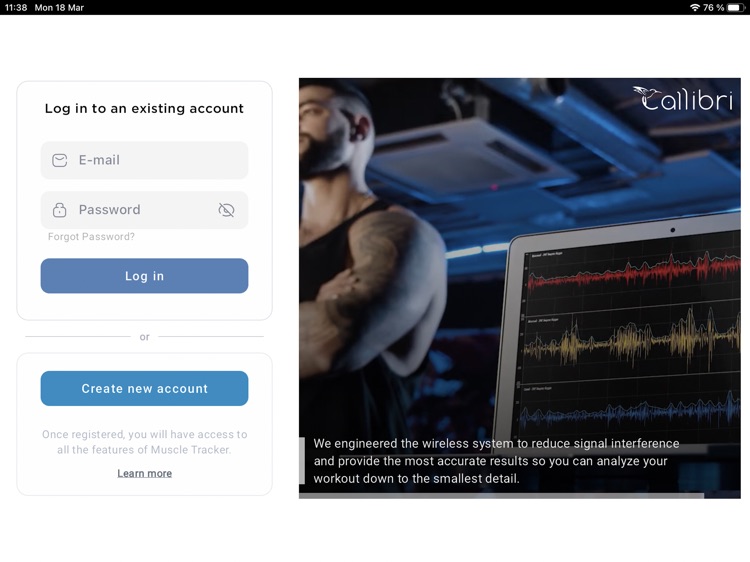Screen dimensions: 750x562
Task: Focus the E-mail input field
Action: coord(144,160)
